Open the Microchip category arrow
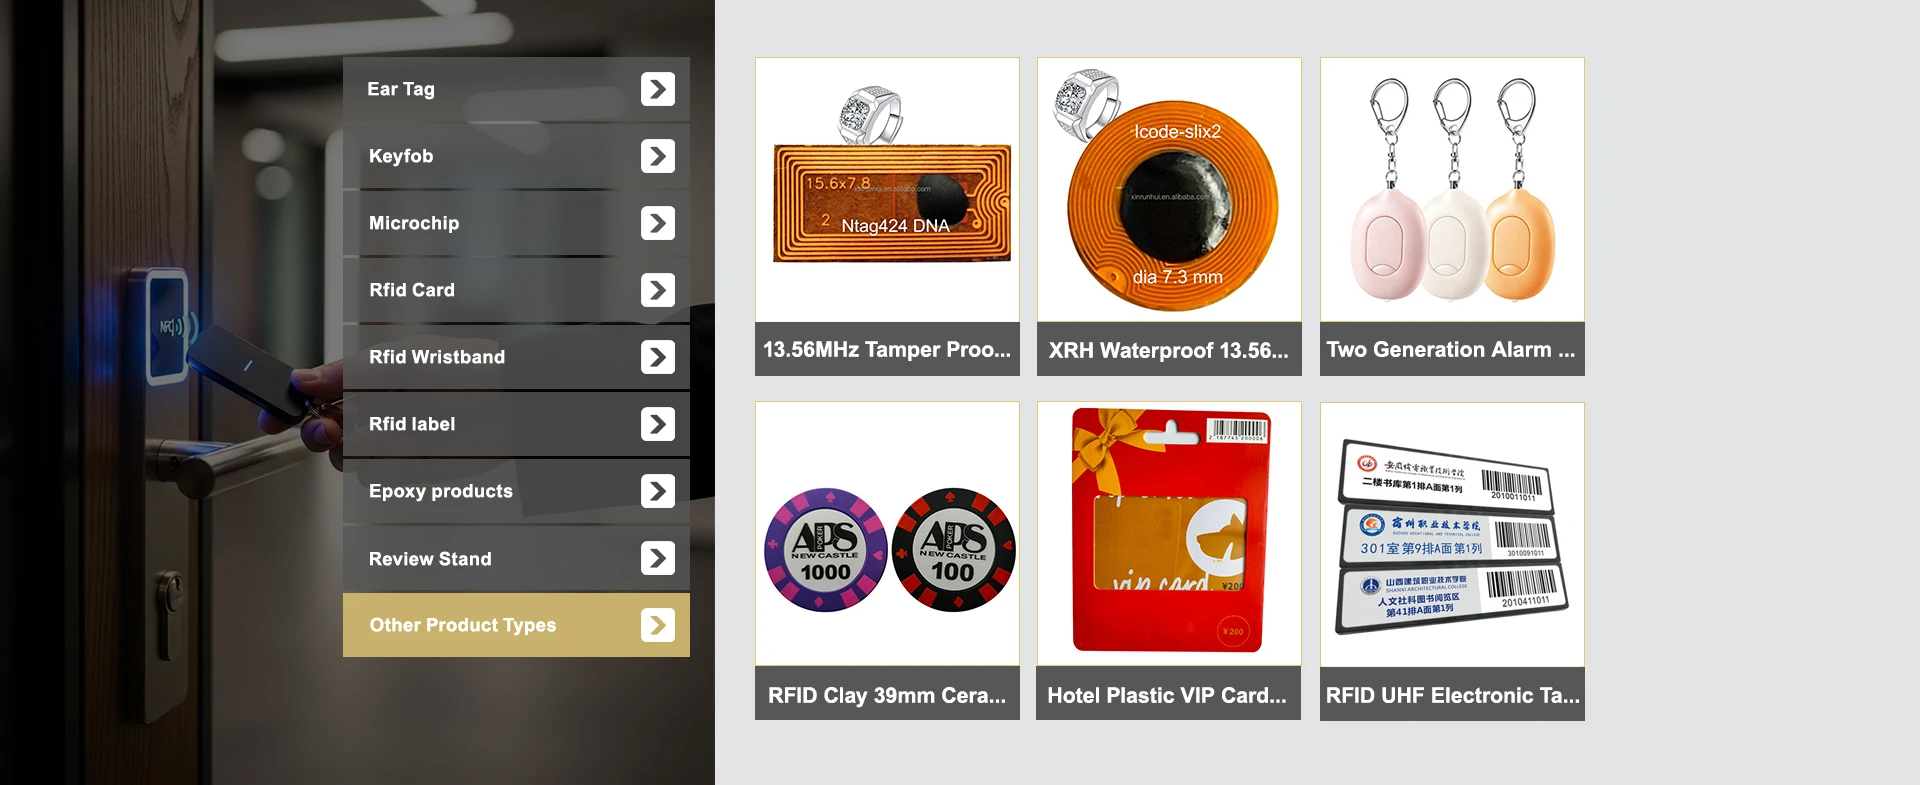 658,223
